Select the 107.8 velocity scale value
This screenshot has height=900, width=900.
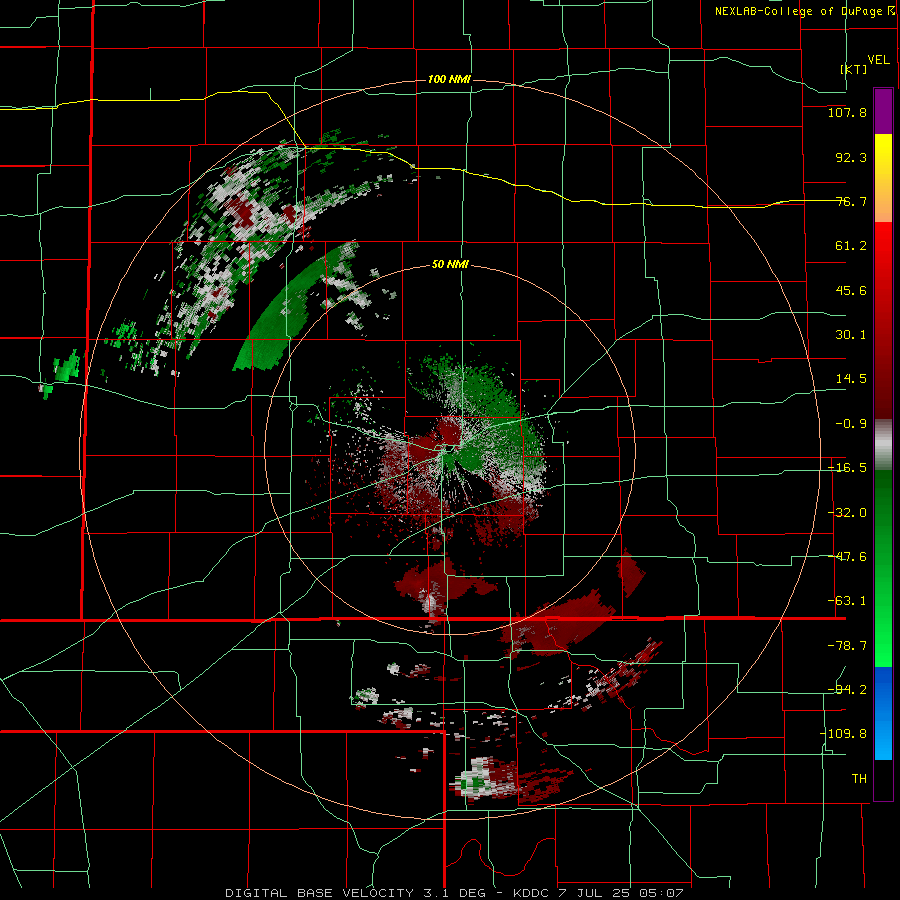pos(847,112)
